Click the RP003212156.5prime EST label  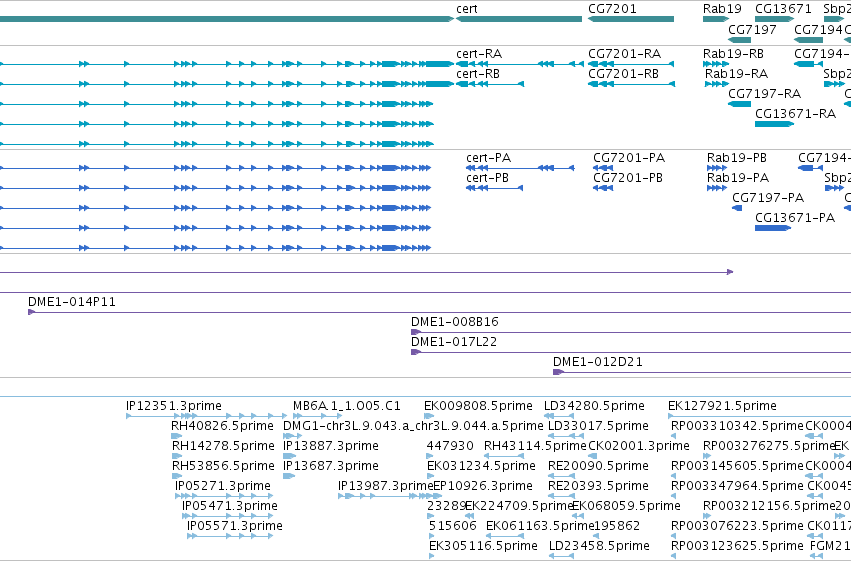tap(769, 506)
